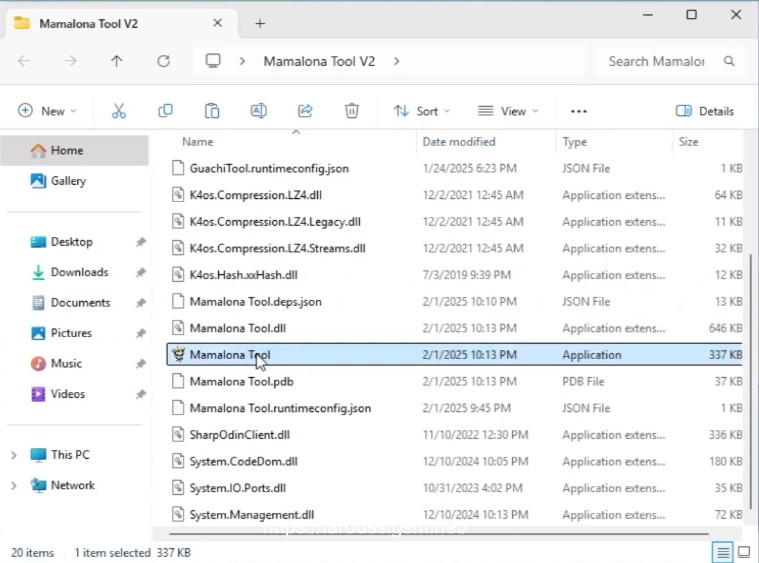The image size is (759, 563).
Task: Click the Mamalona Tool.pdb file icon
Action: 178,381
